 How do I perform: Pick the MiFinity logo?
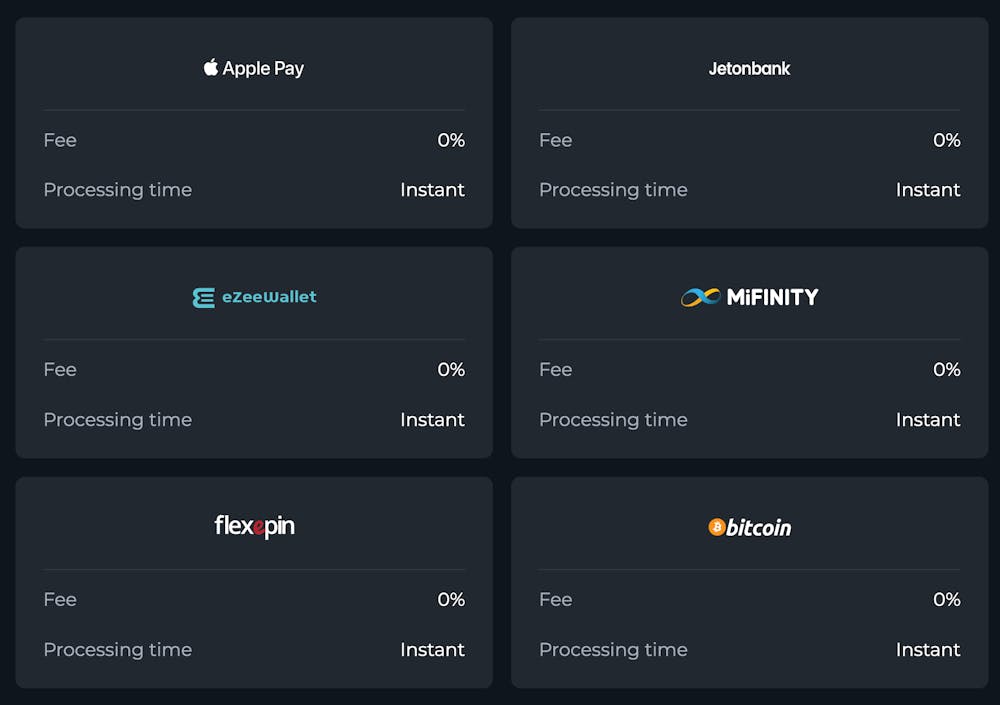749,297
